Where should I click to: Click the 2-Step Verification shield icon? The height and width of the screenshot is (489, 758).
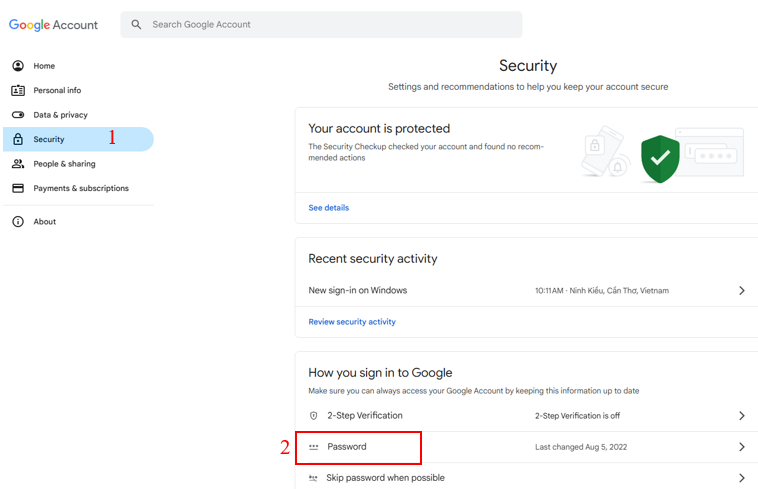314,416
